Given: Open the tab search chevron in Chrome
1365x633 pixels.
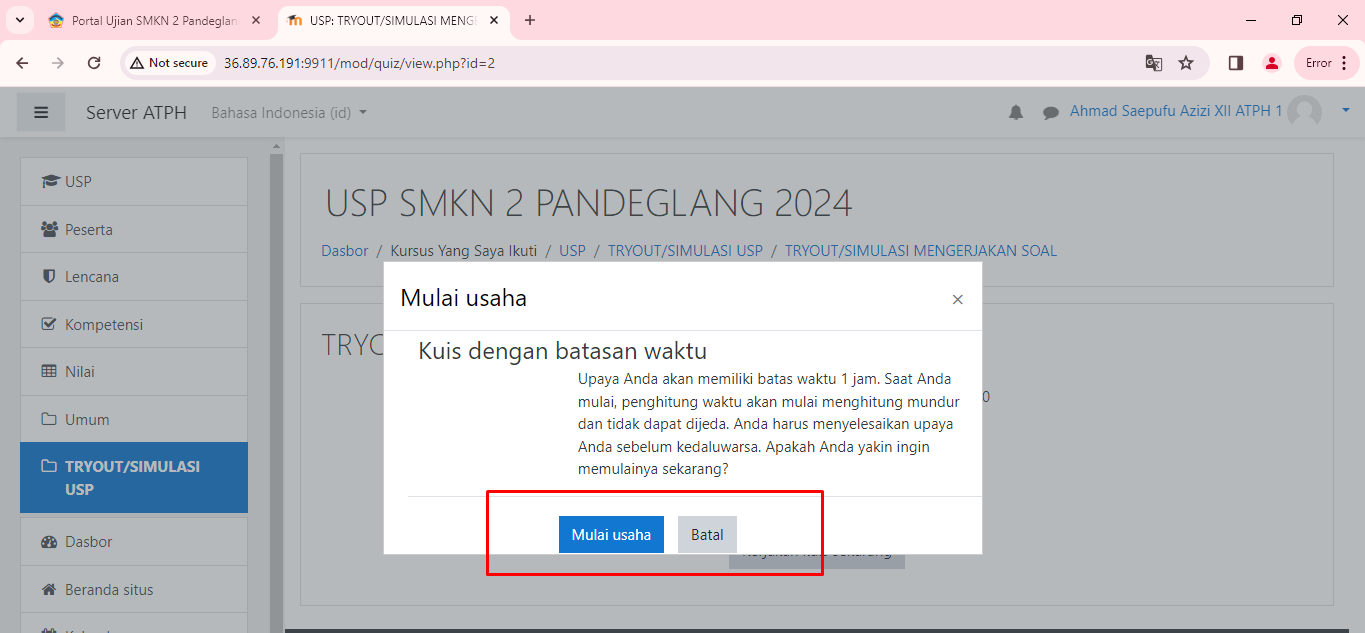Looking at the screenshot, I should click(x=19, y=20).
